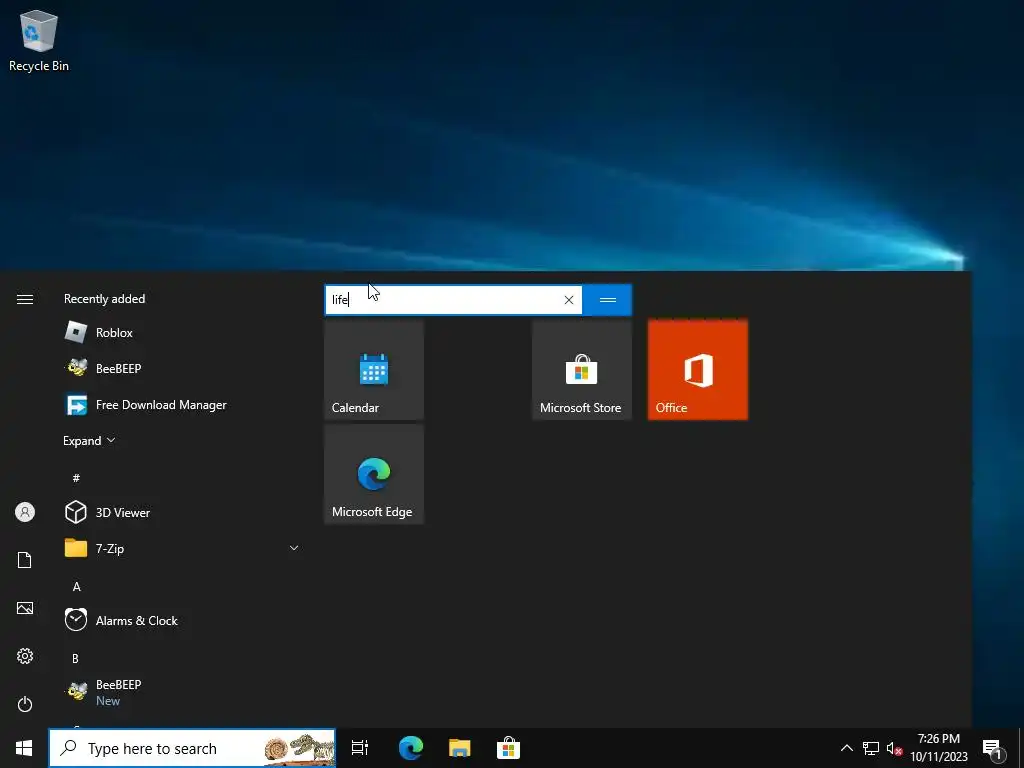Launch Microsoft Edge from the taskbar
The height and width of the screenshot is (768, 1024).
[x=411, y=748]
